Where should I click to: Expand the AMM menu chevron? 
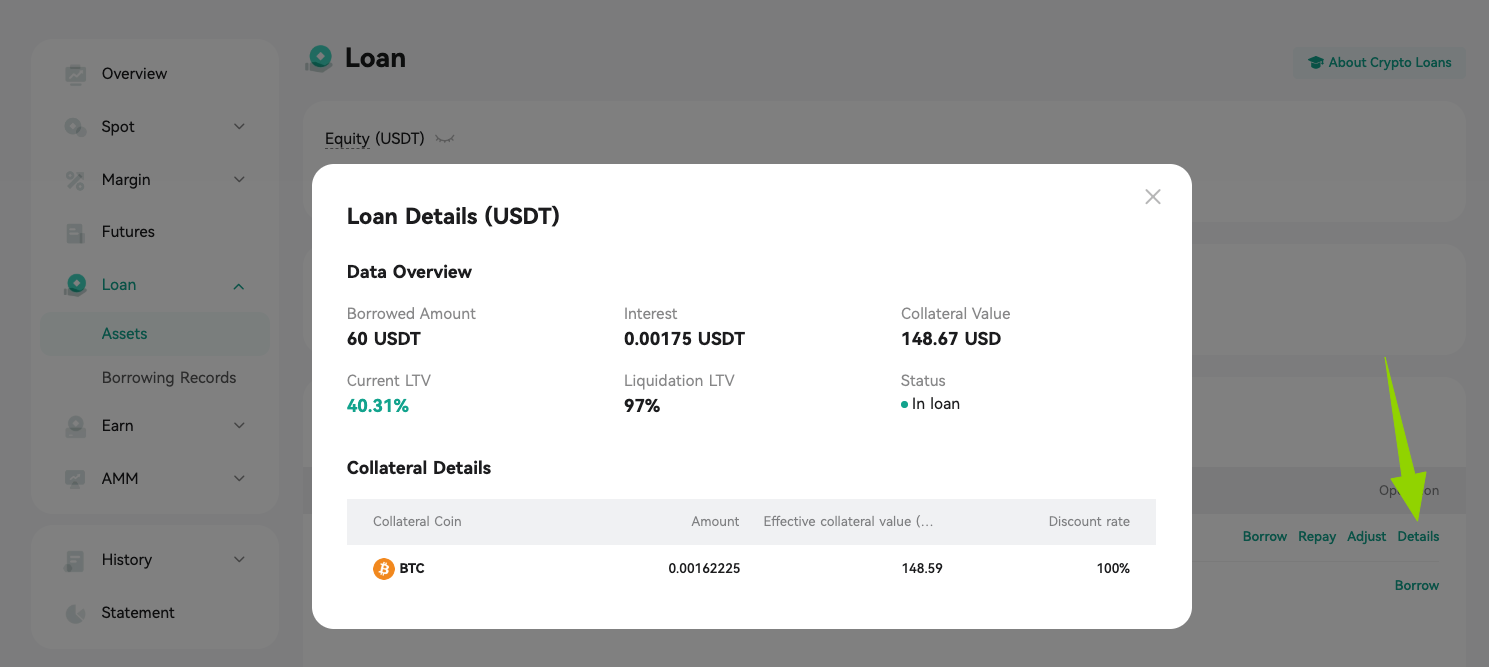[x=239, y=479]
